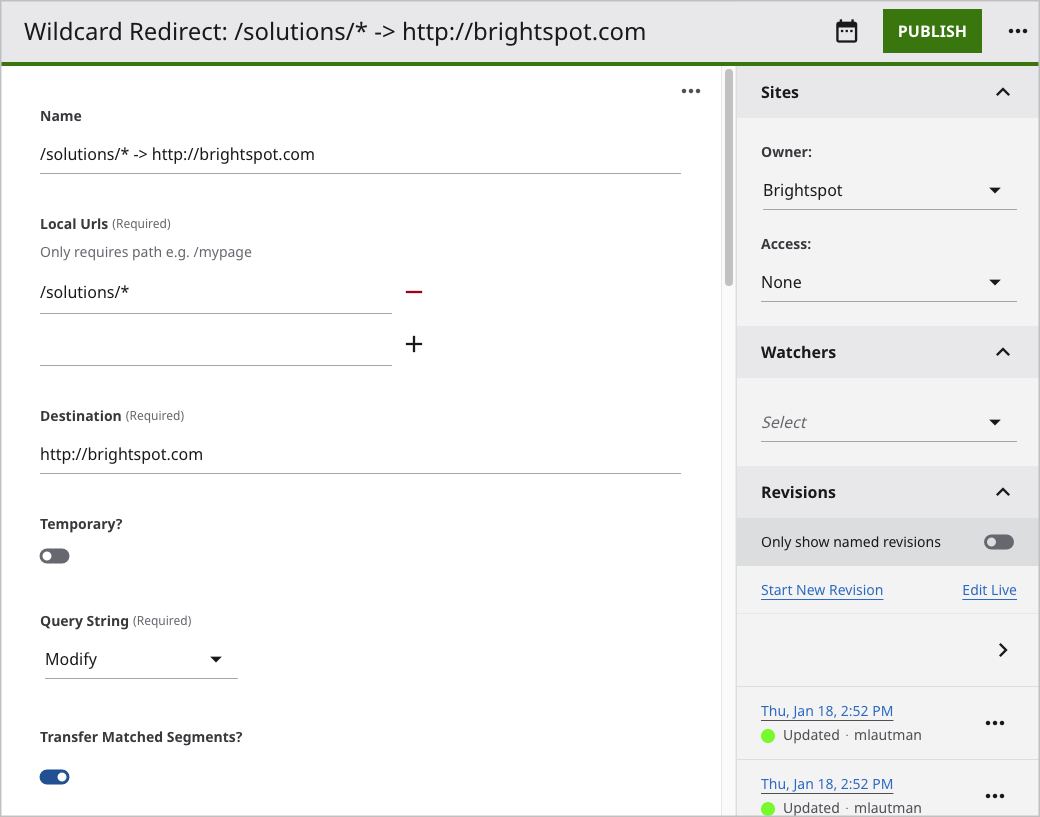This screenshot has width=1040, height=817.
Task: Click the Wildcard Redirect page title
Action: (335, 32)
